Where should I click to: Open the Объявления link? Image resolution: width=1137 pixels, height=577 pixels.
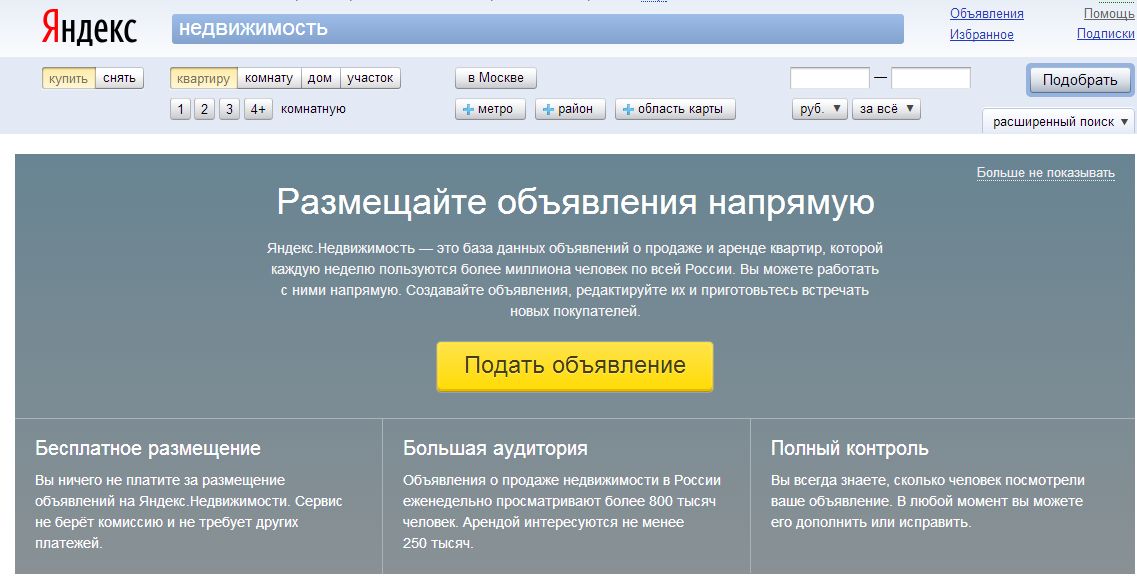click(x=987, y=14)
